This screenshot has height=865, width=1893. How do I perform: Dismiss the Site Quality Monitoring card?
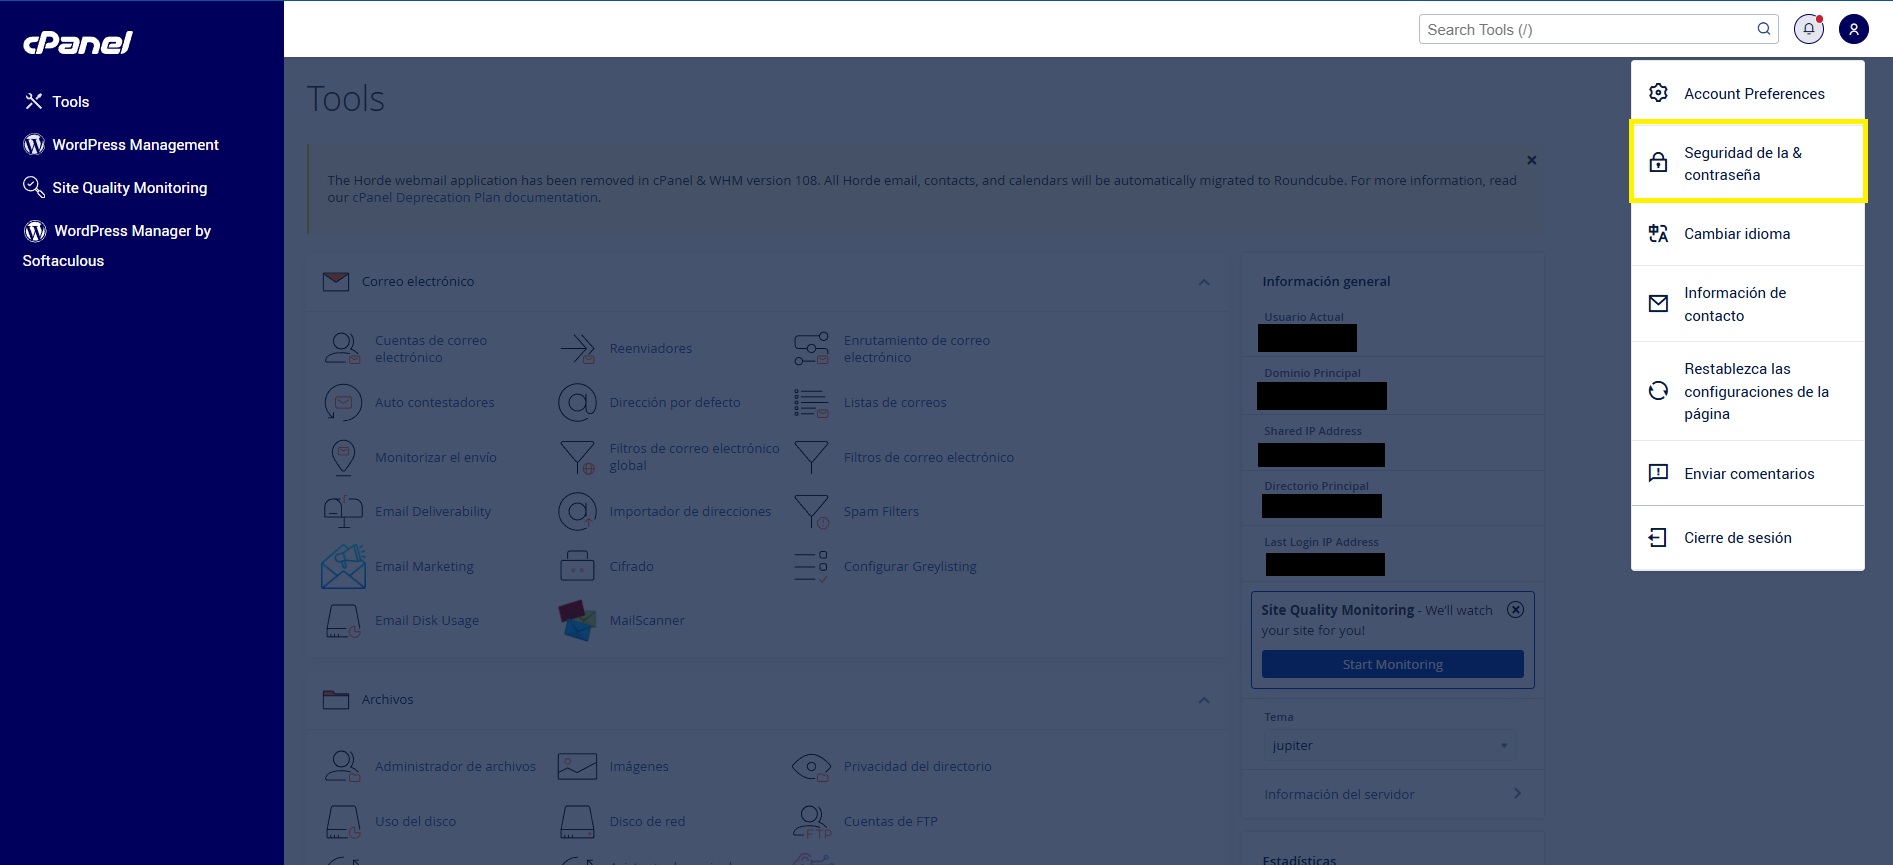pos(1515,609)
